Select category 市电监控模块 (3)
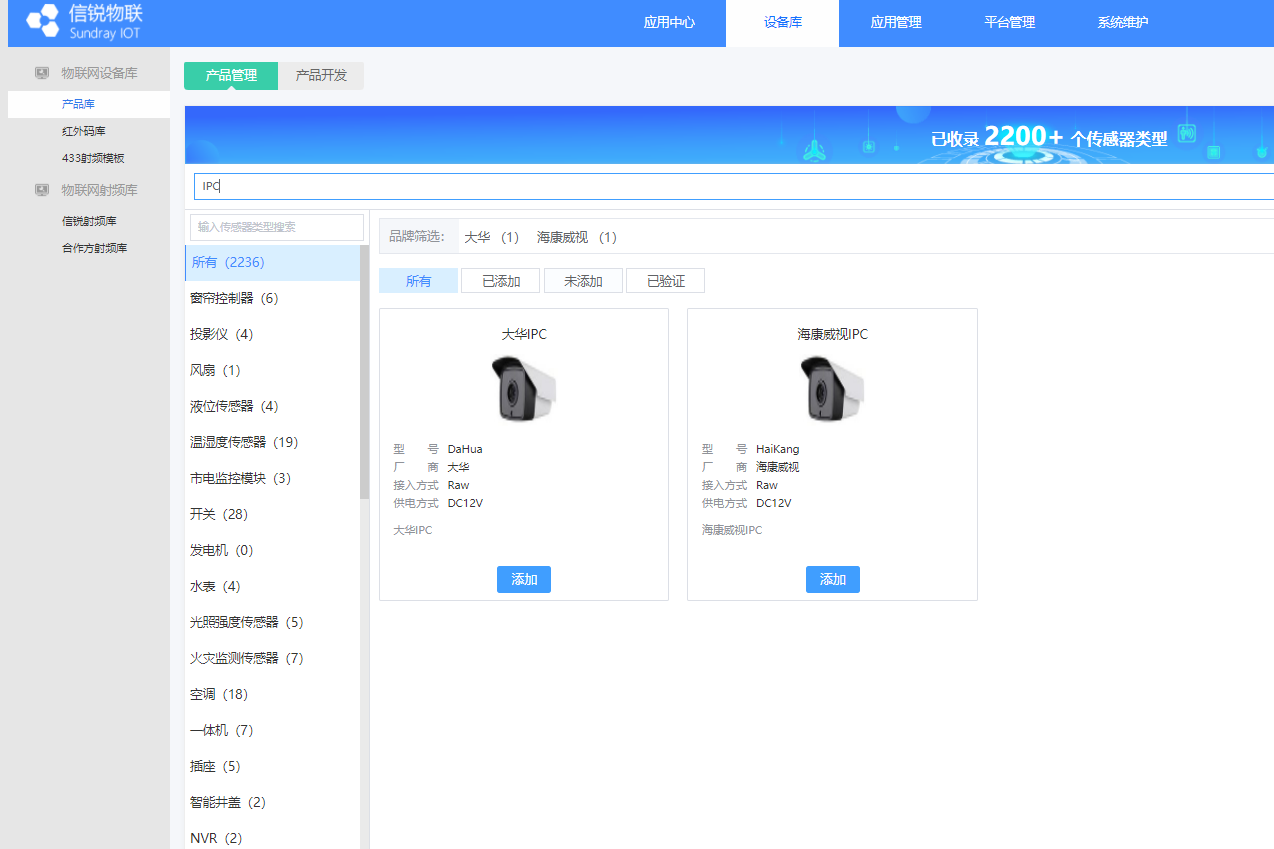Image resolution: width=1274 pixels, height=849 pixels. coord(272,478)
